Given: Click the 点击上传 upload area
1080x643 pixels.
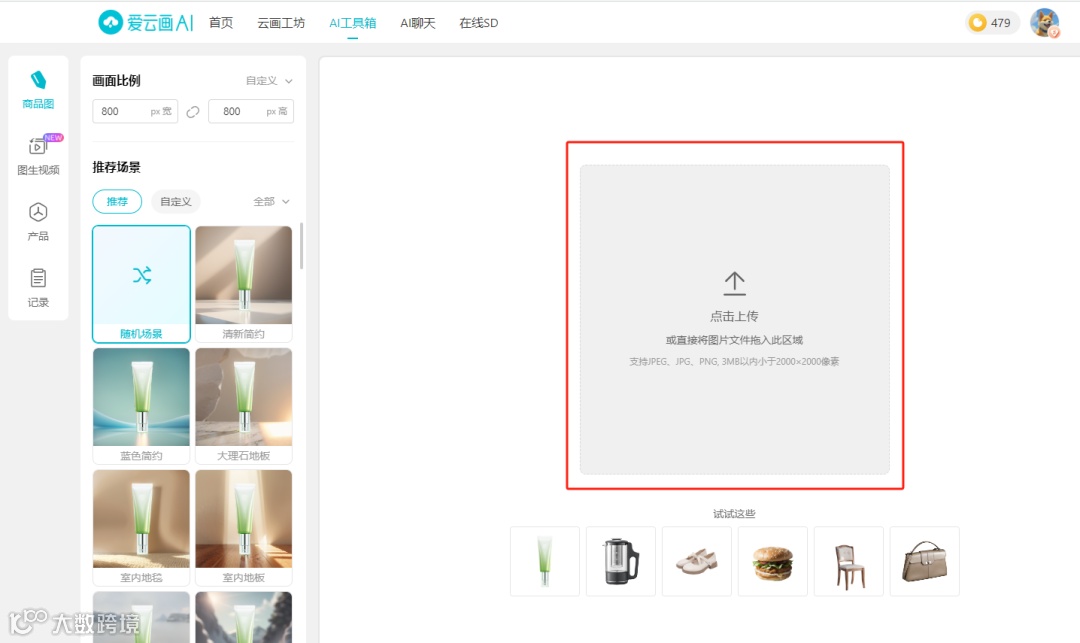Looking at the screenshot, I should [x=734, y=319].
